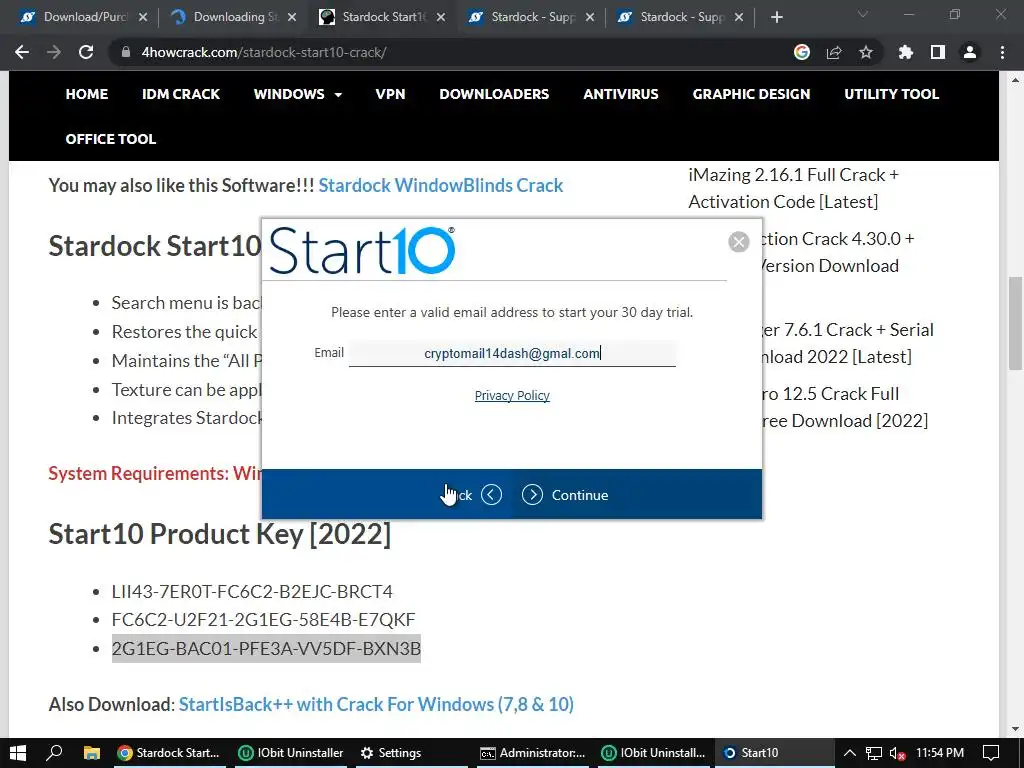Open a new browser tab
Screen dimensions: 1024x768
click(776, 17)
